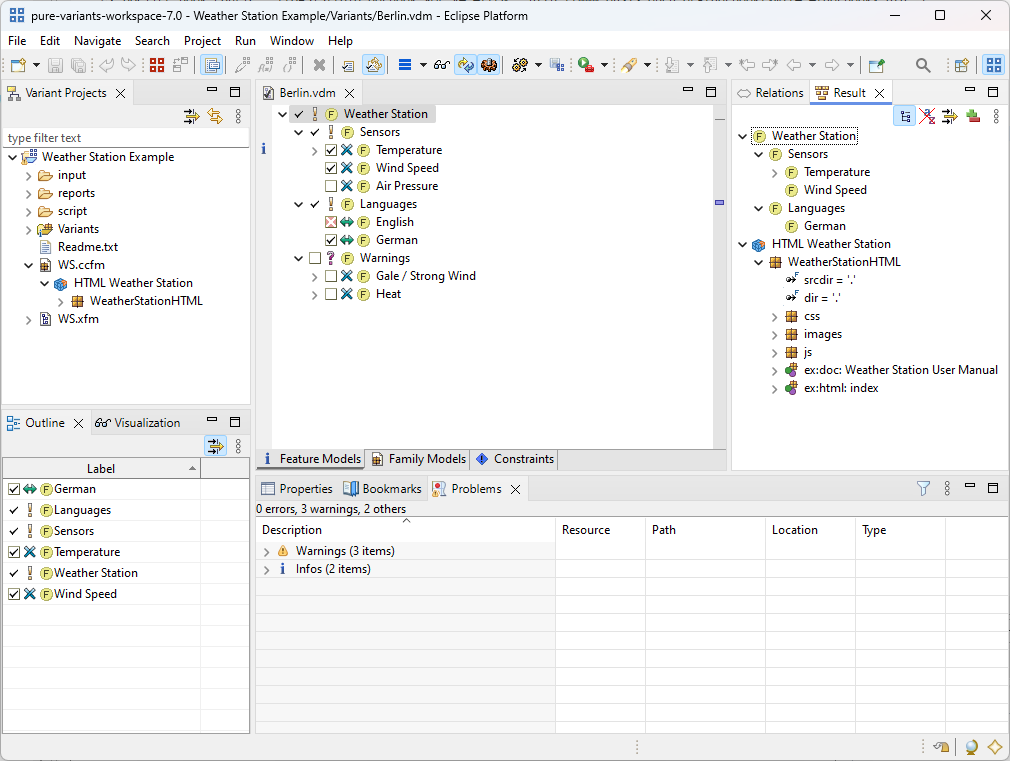Viewport: 1010px width, 761px height.
Task: Click the Save button in the toolbar
Action: point(55,65)
